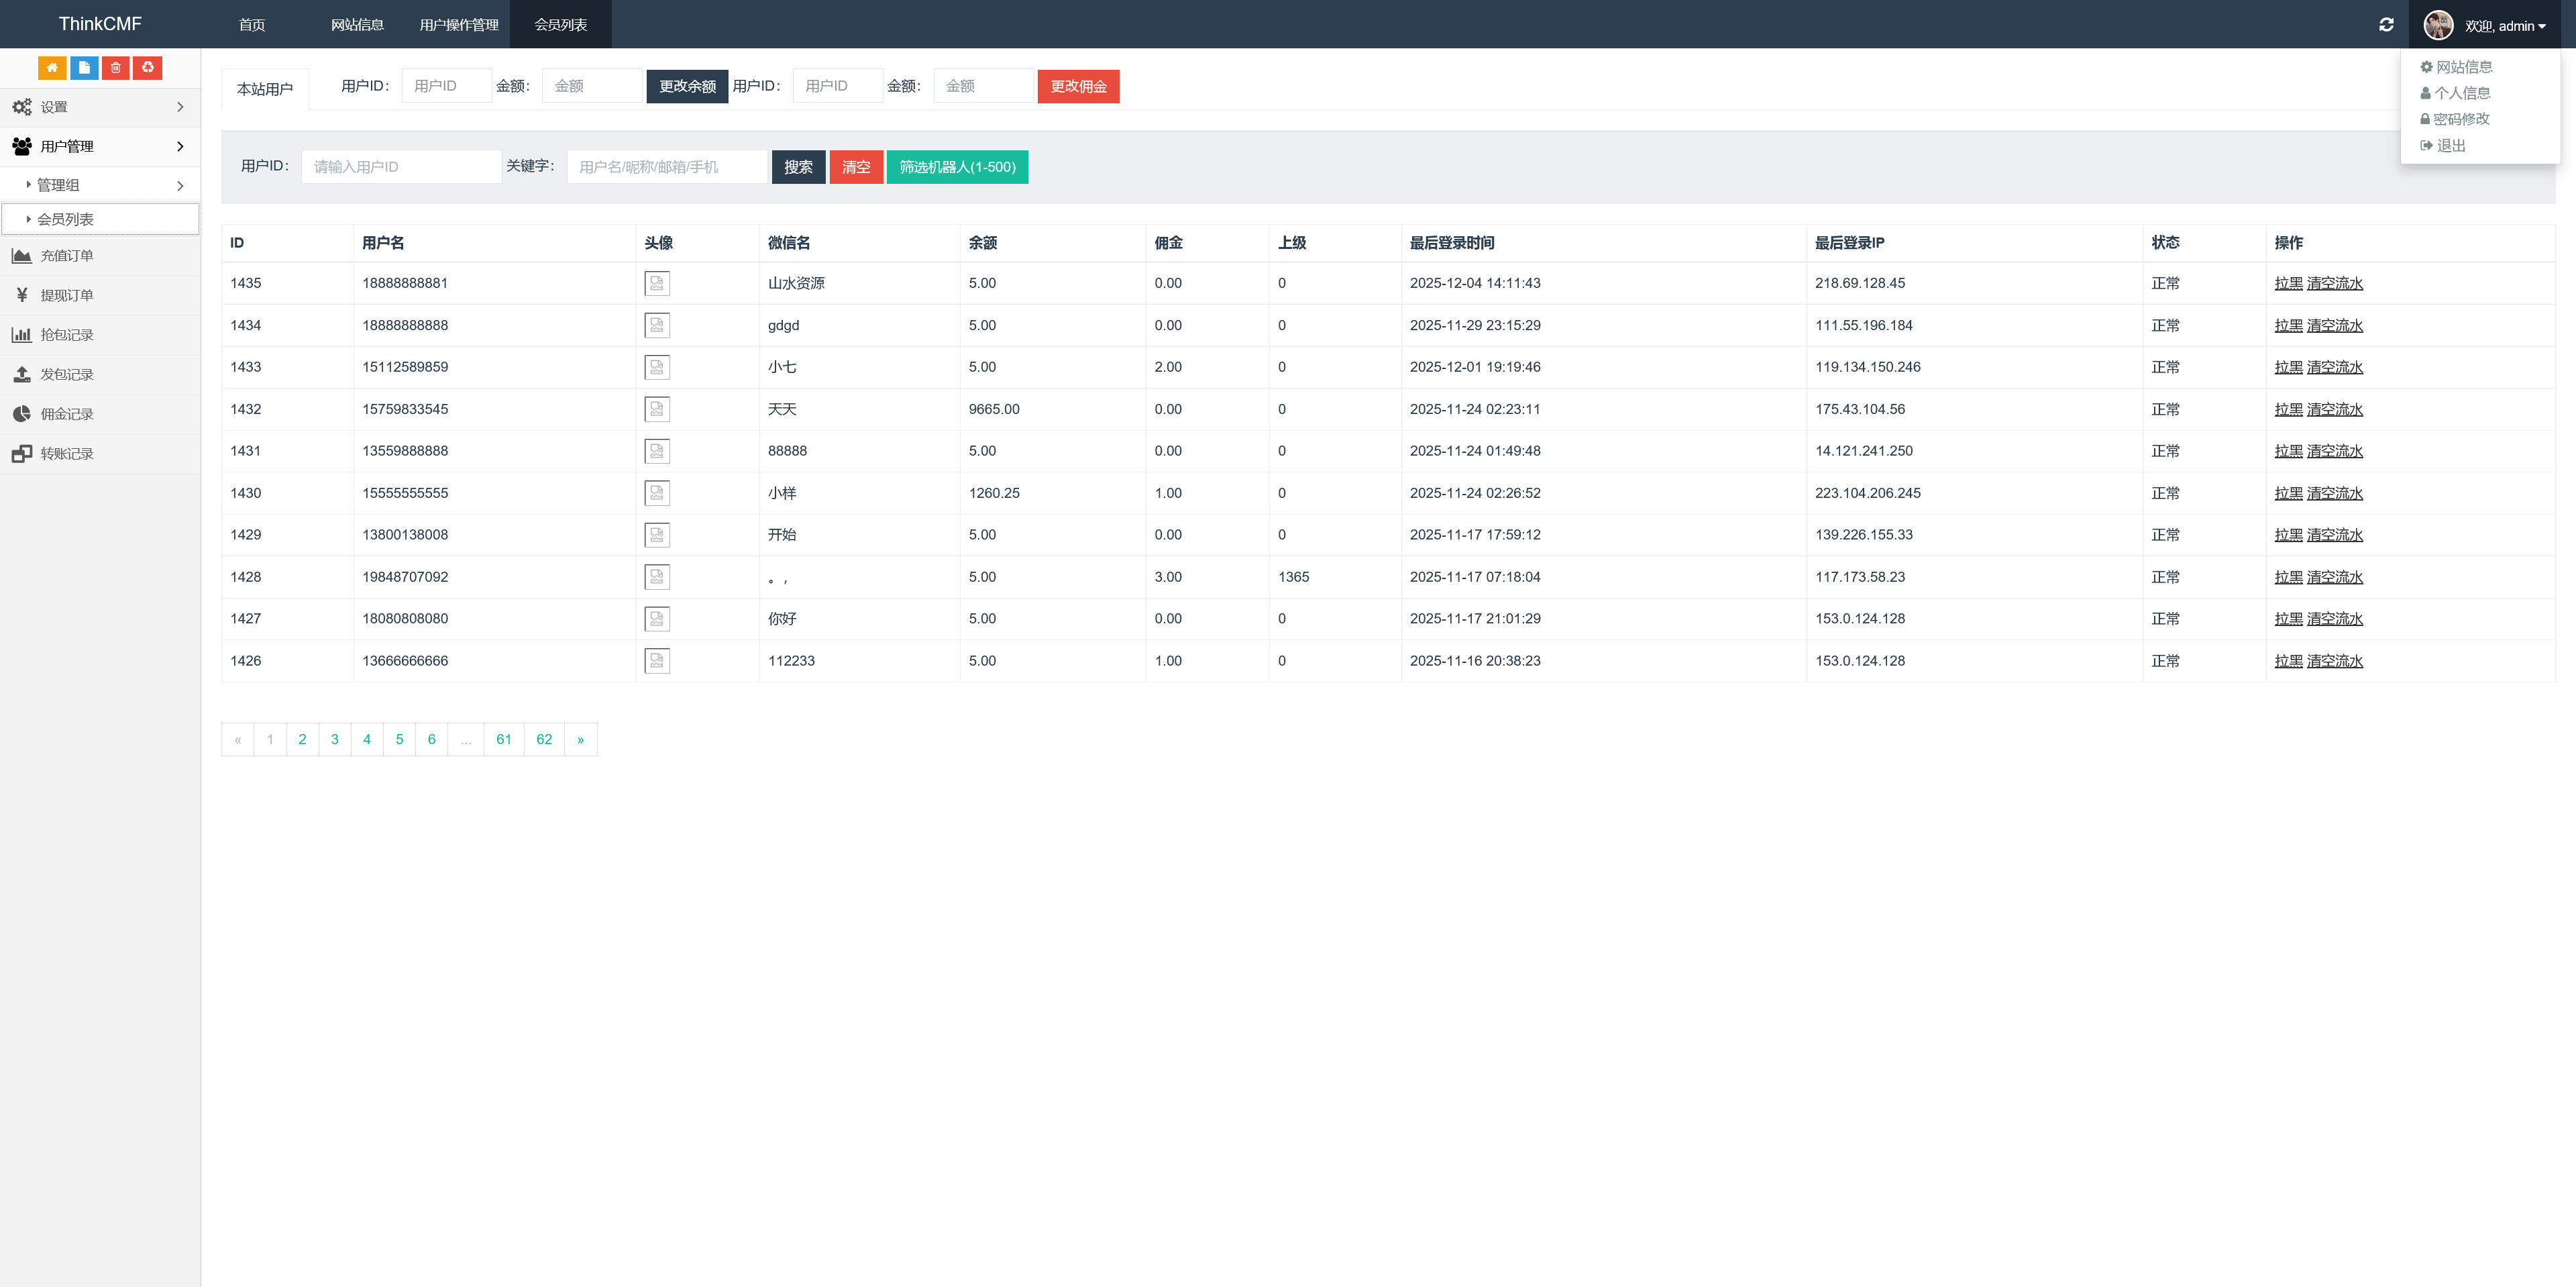The image size is (2576, 1287).
Task: Click the blue document shortcut icon
Action: (x=84, y=67)
